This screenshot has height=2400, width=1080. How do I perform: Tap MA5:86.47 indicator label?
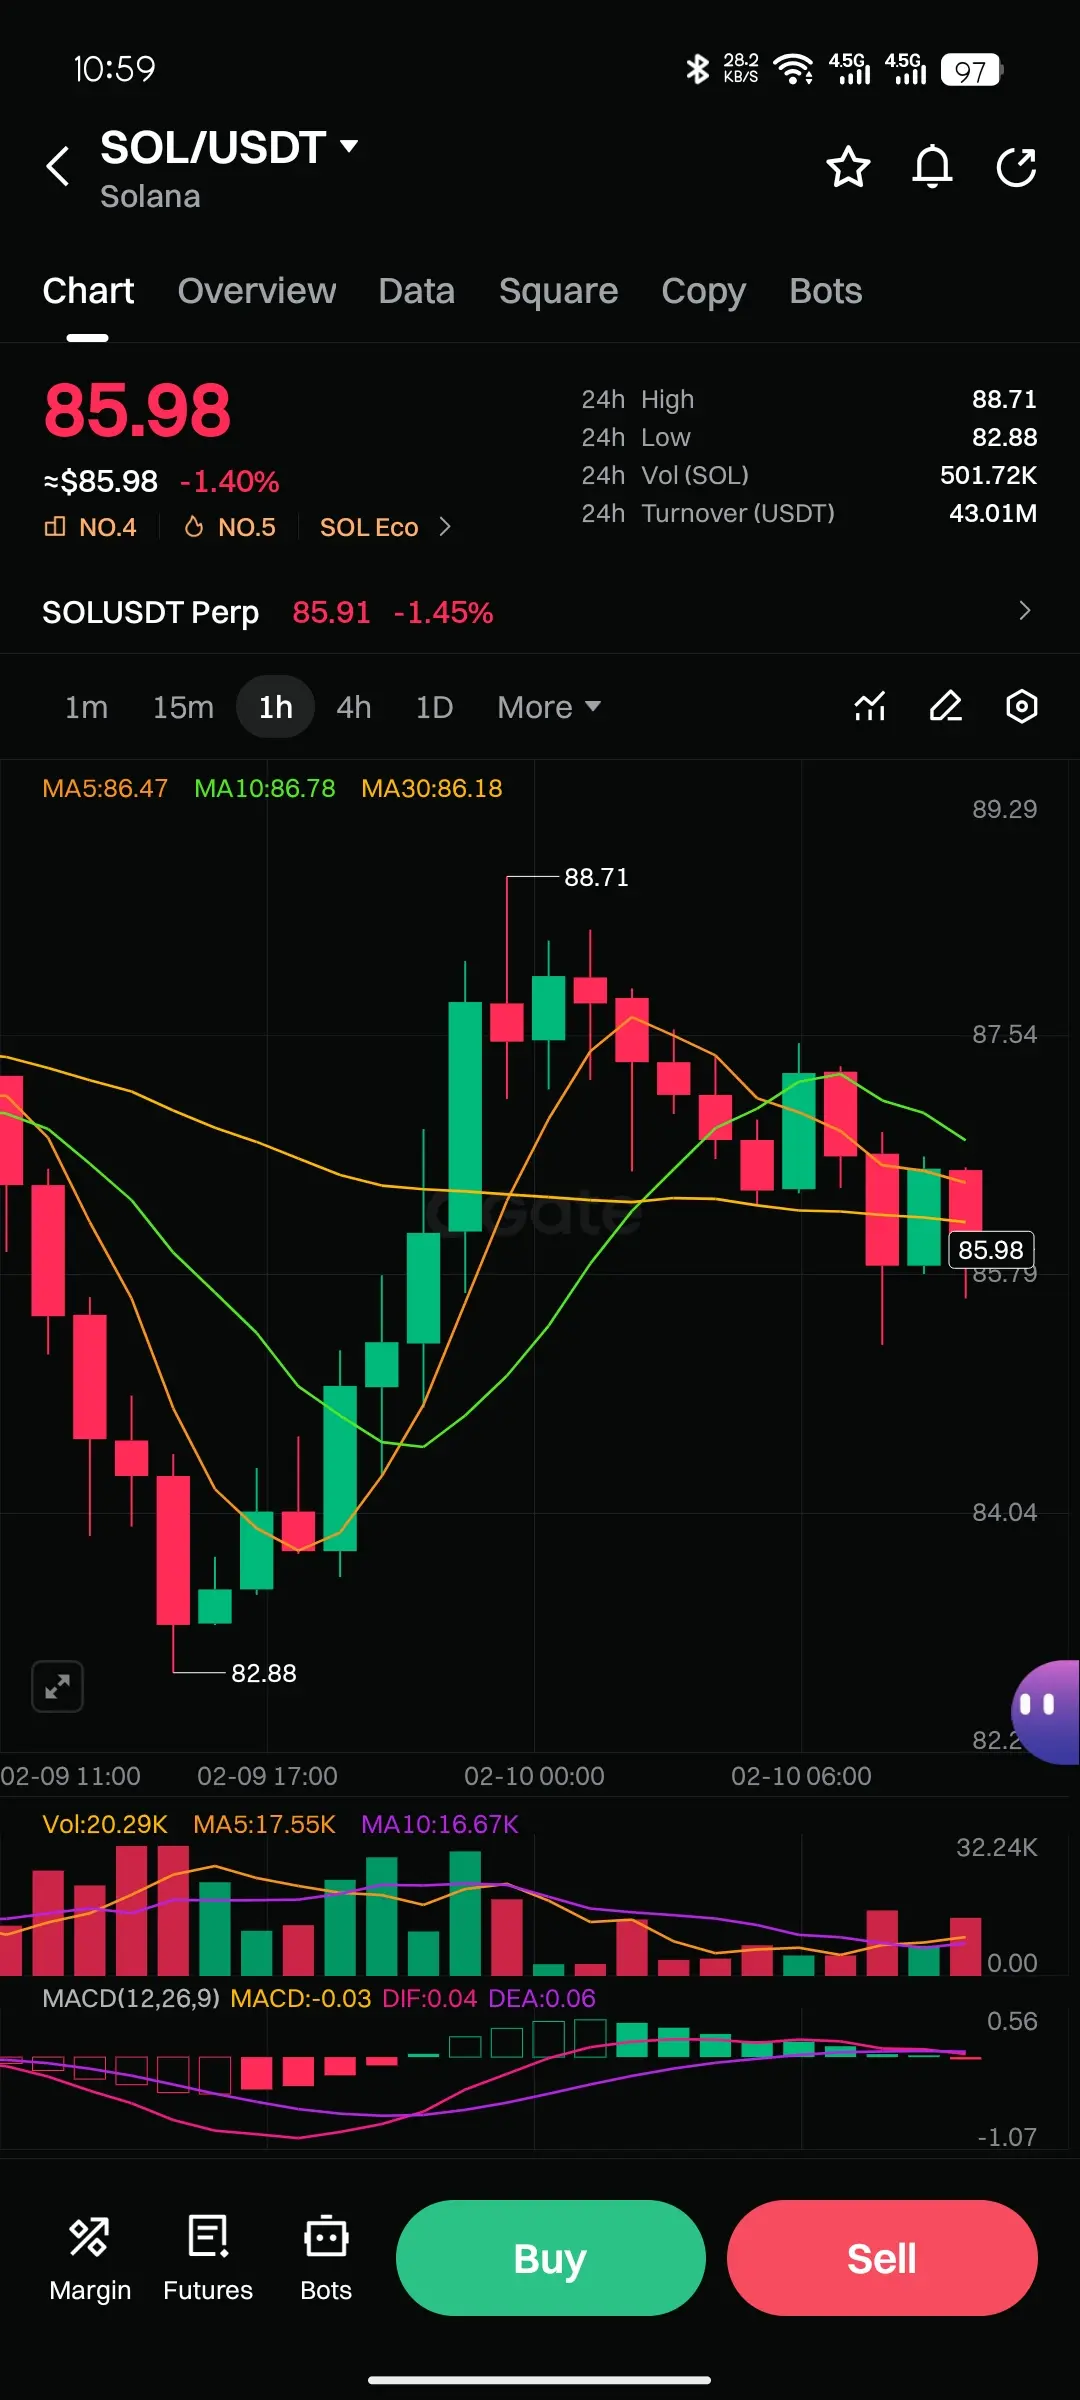105,788
